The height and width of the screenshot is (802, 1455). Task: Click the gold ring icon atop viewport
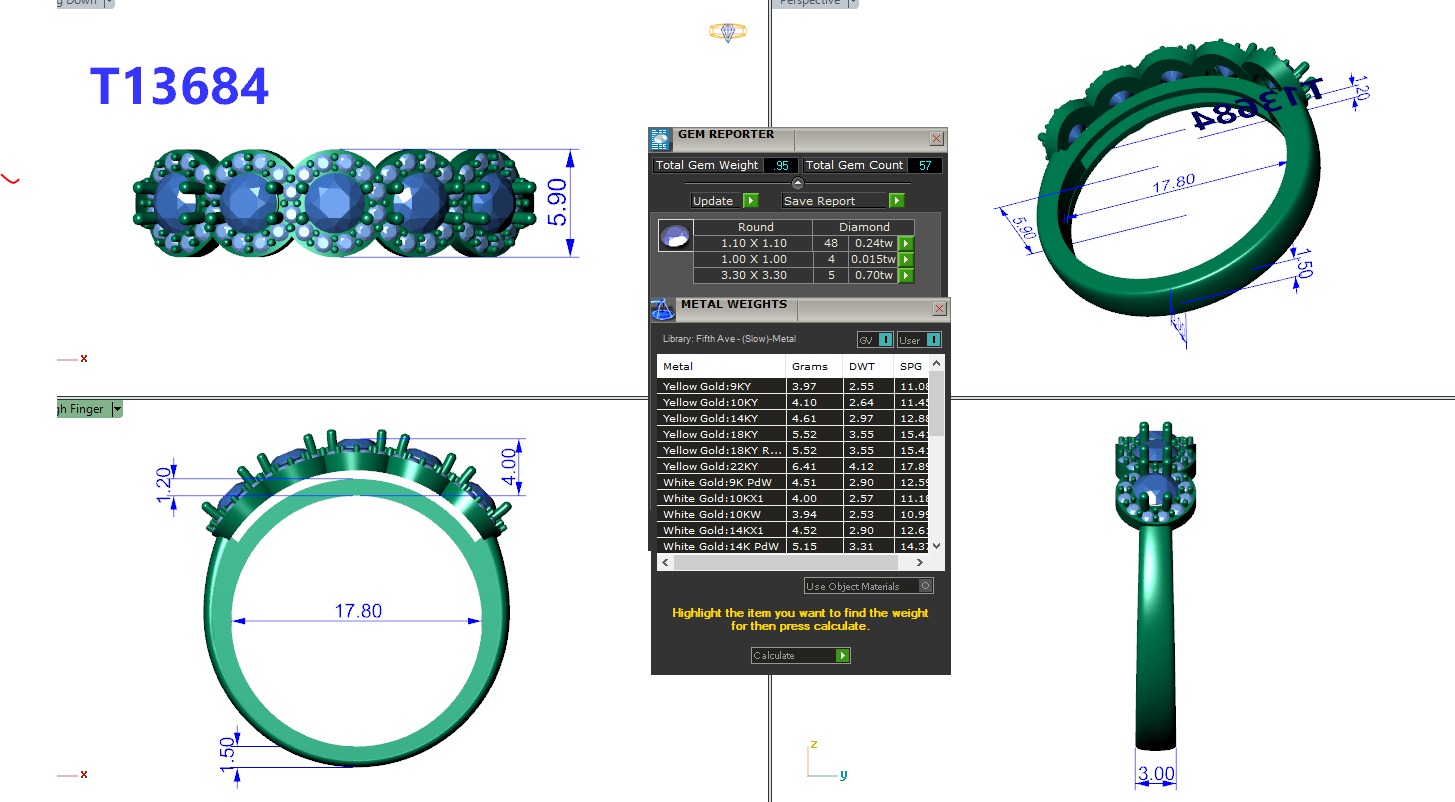pos(728,32)
